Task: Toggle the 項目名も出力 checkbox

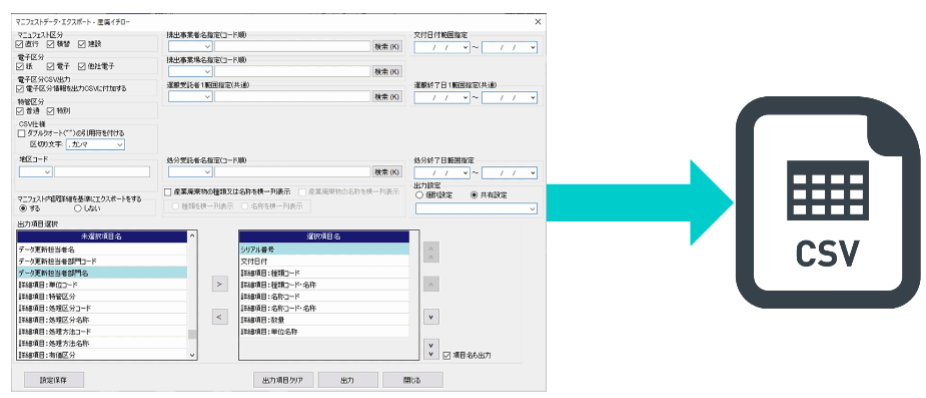Action: coord(446,355)
